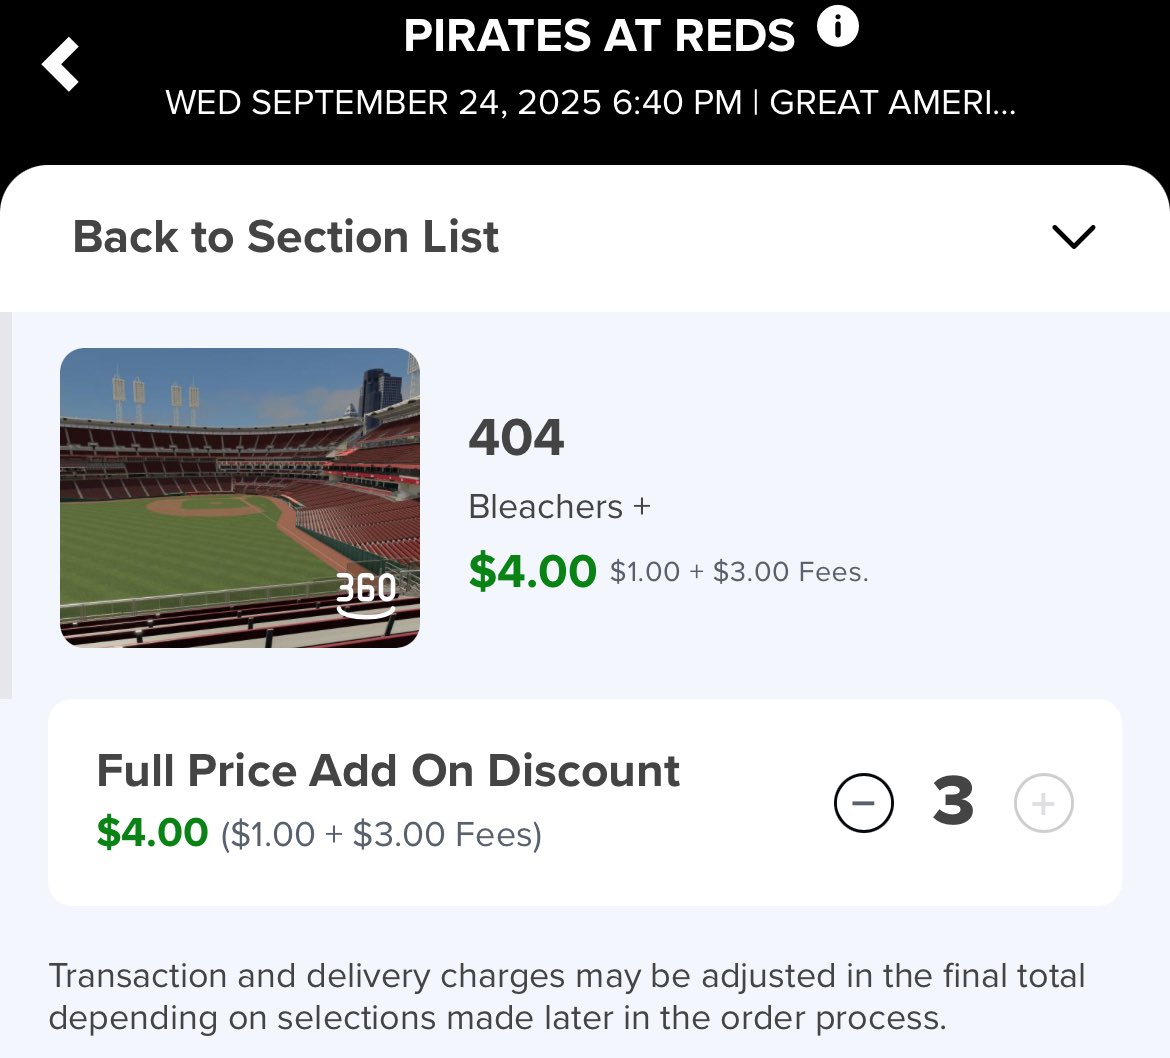The image size is (1170, 1058).
Task: Click the green $4.00 price under Full Price Add On Discount
Action: [152, 832]
